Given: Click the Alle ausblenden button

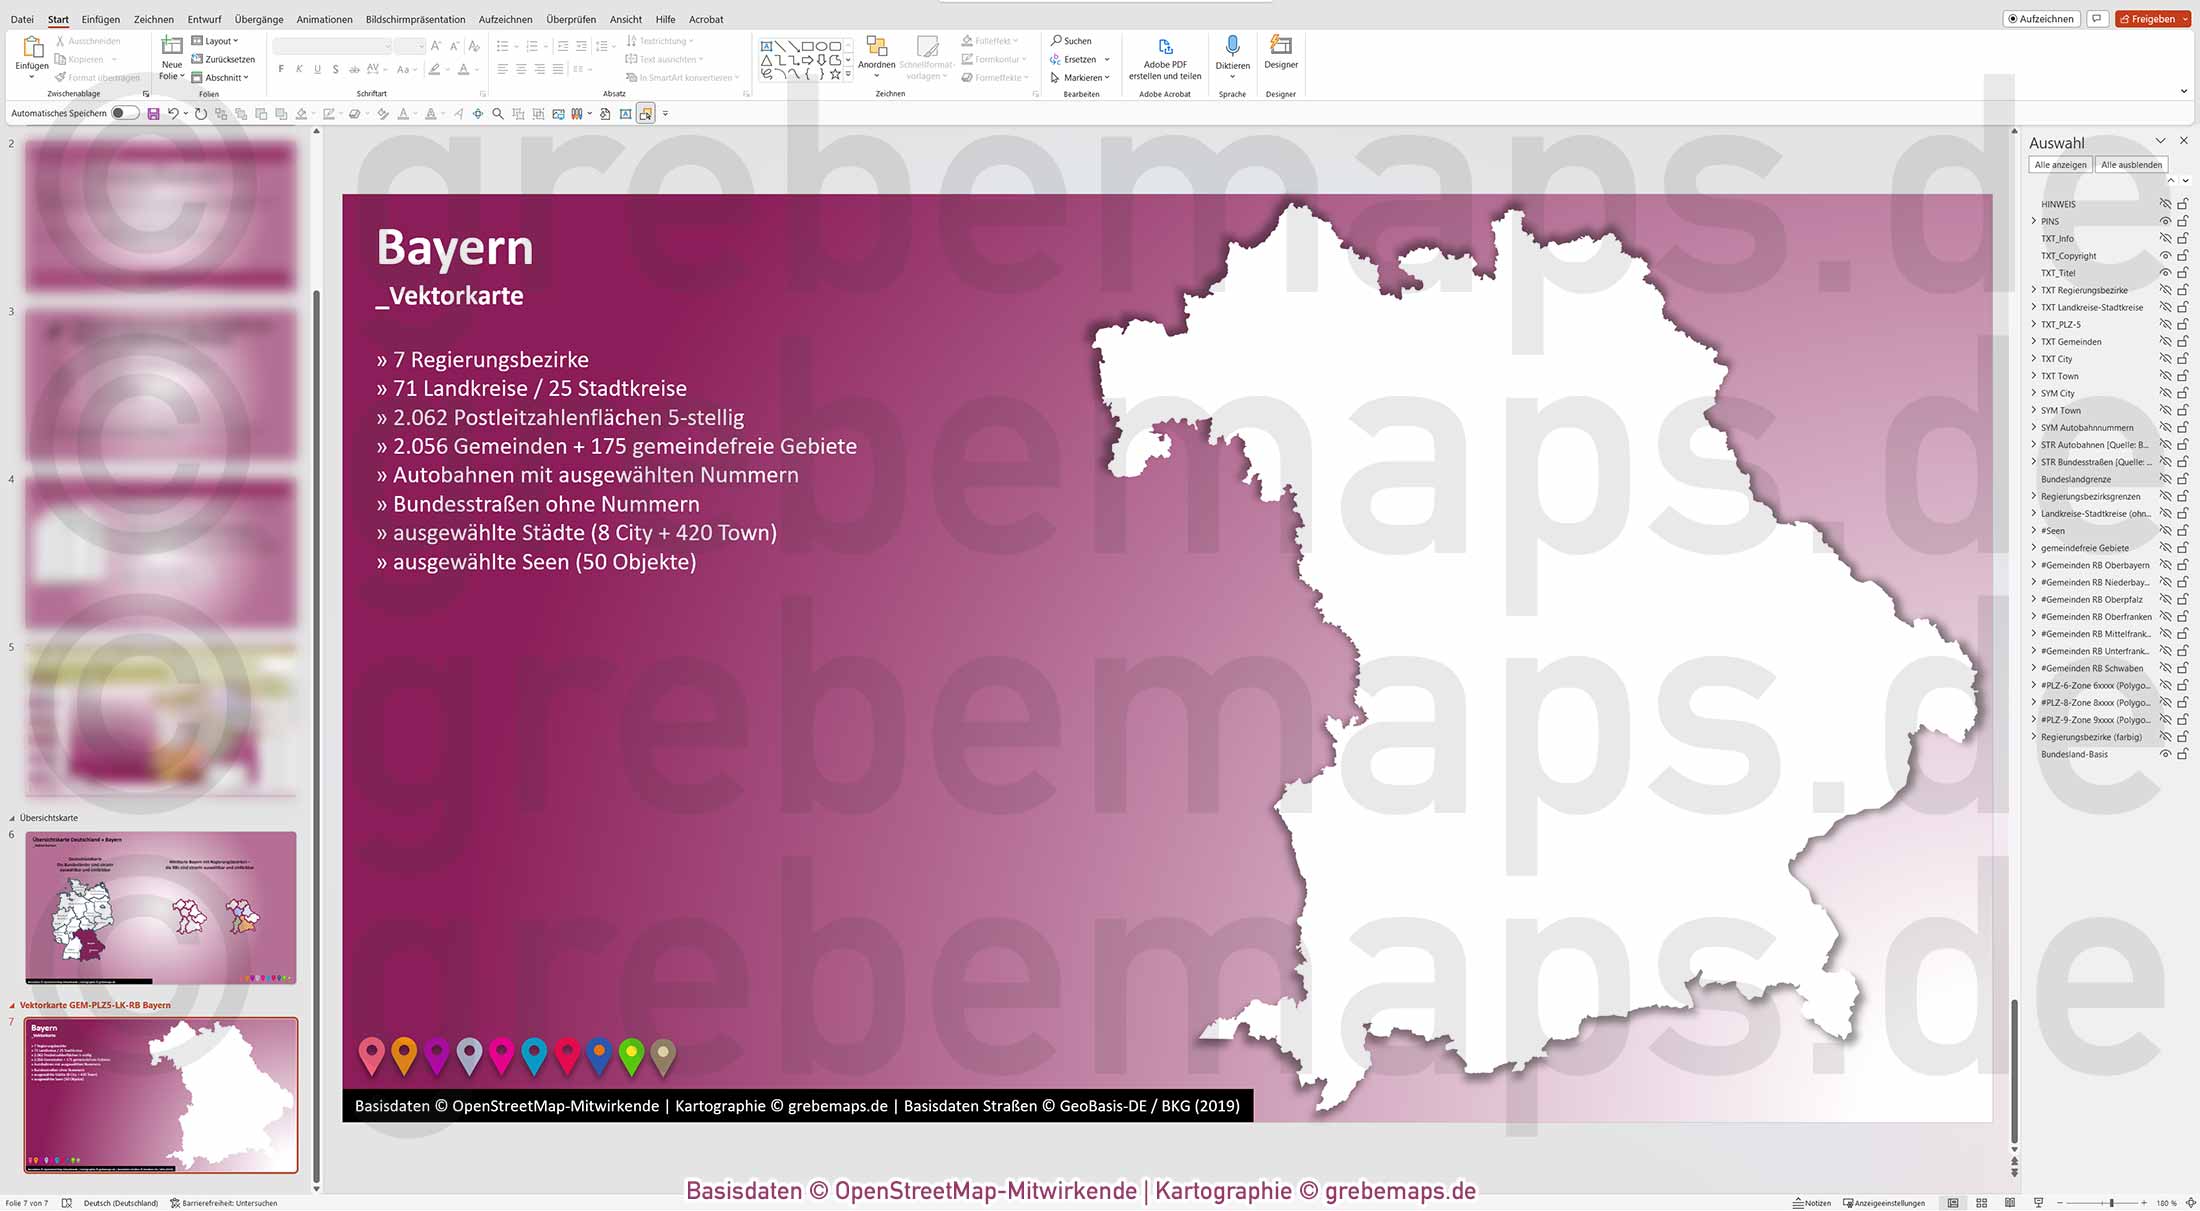Looking at the screenshot, I should click(2132, 164).
